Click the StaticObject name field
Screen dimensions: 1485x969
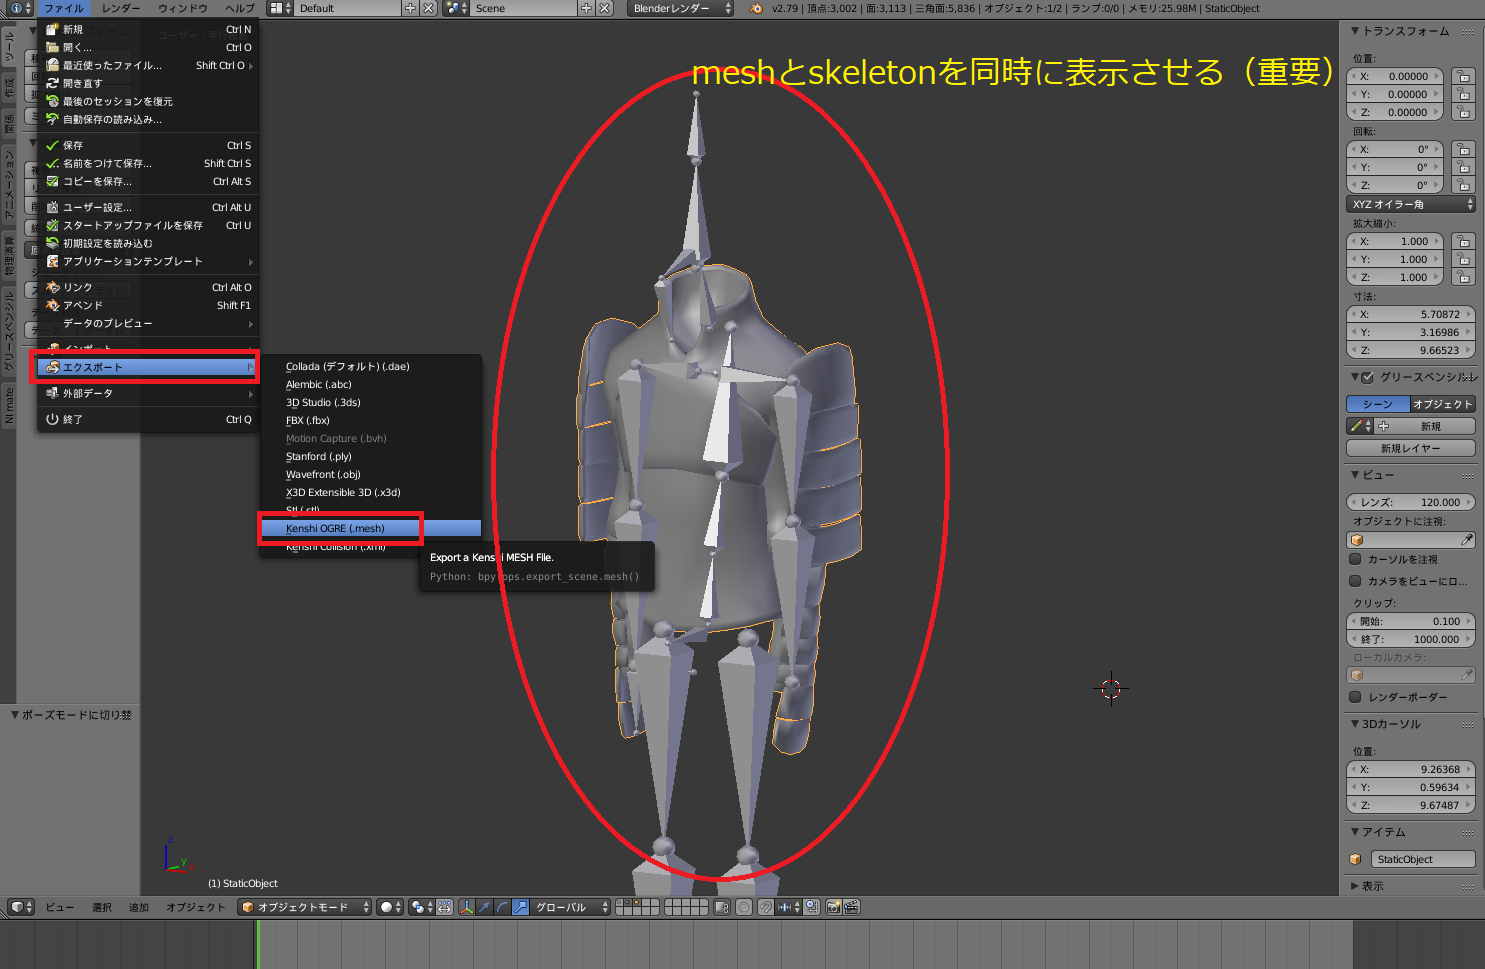[1423, 859]
